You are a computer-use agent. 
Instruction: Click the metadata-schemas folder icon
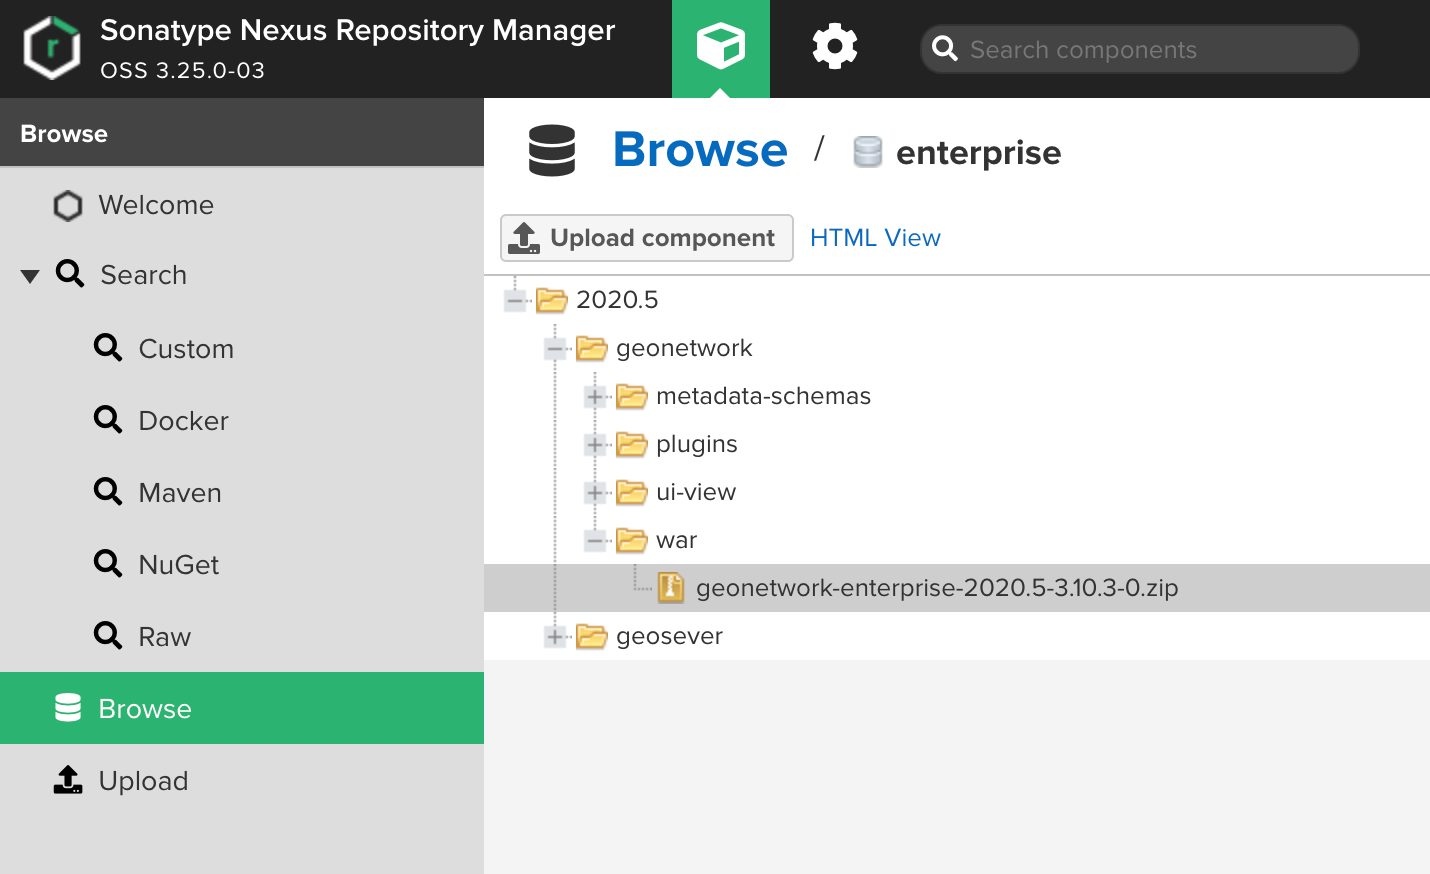(x=632, y=396)
